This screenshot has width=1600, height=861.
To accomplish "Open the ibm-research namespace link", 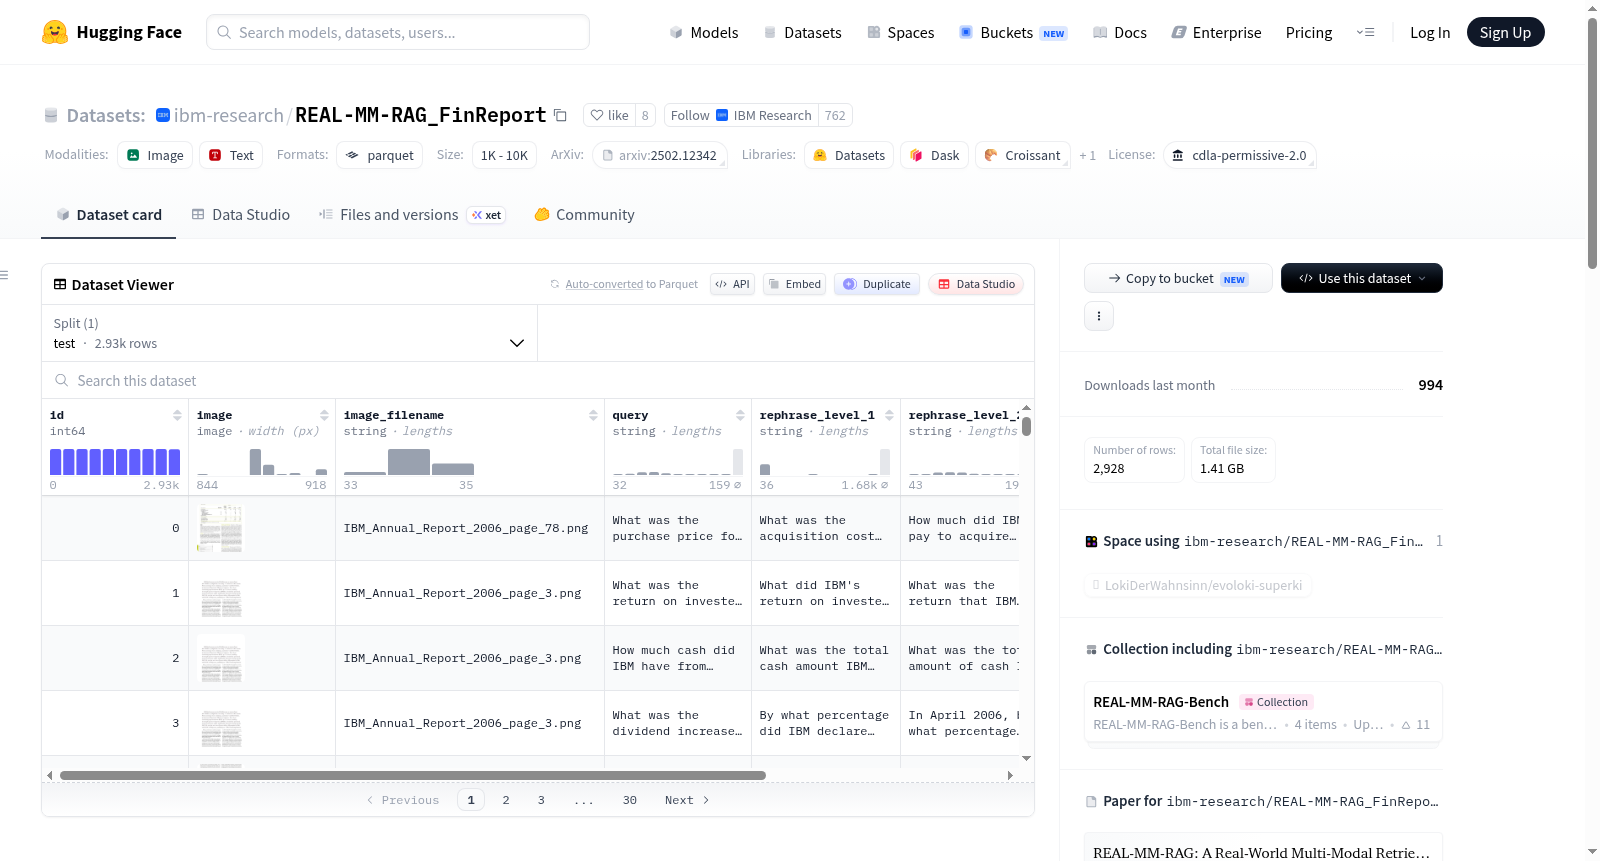I will 228,115.
